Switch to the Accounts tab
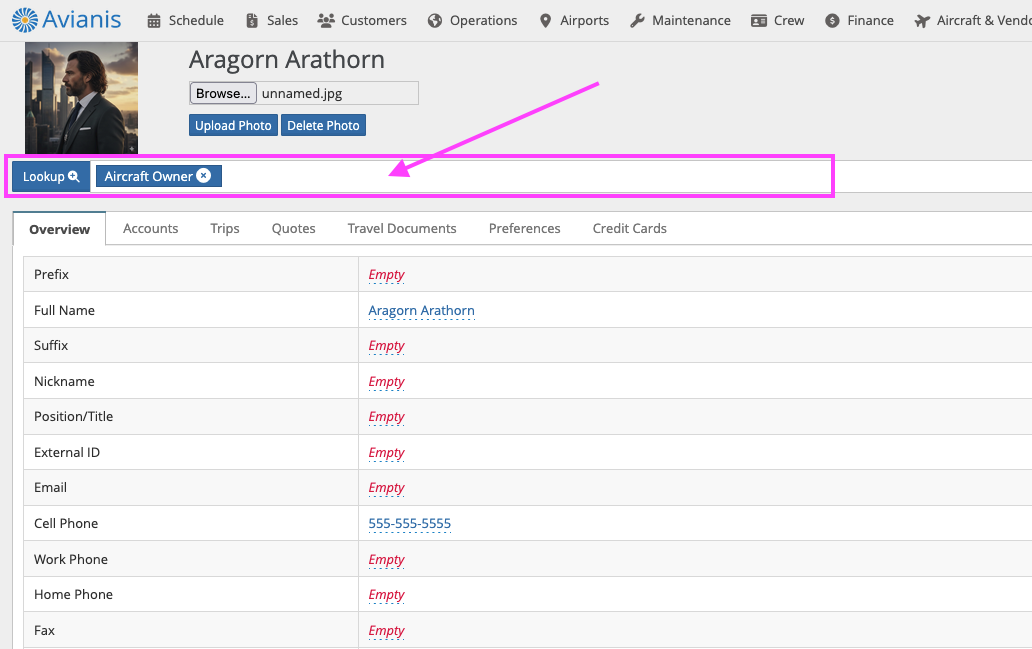This screenshot has width=1032, height=649. click(x=151, y=228)
